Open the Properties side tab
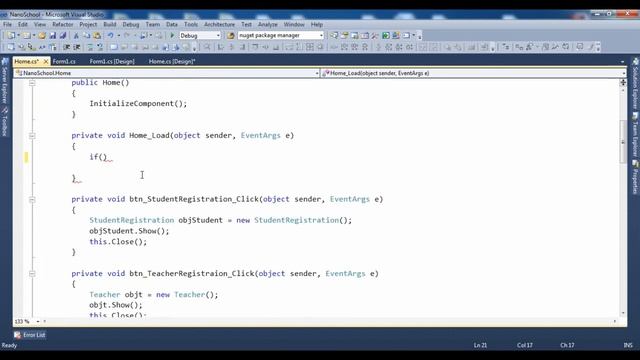 tap(635, 177)
